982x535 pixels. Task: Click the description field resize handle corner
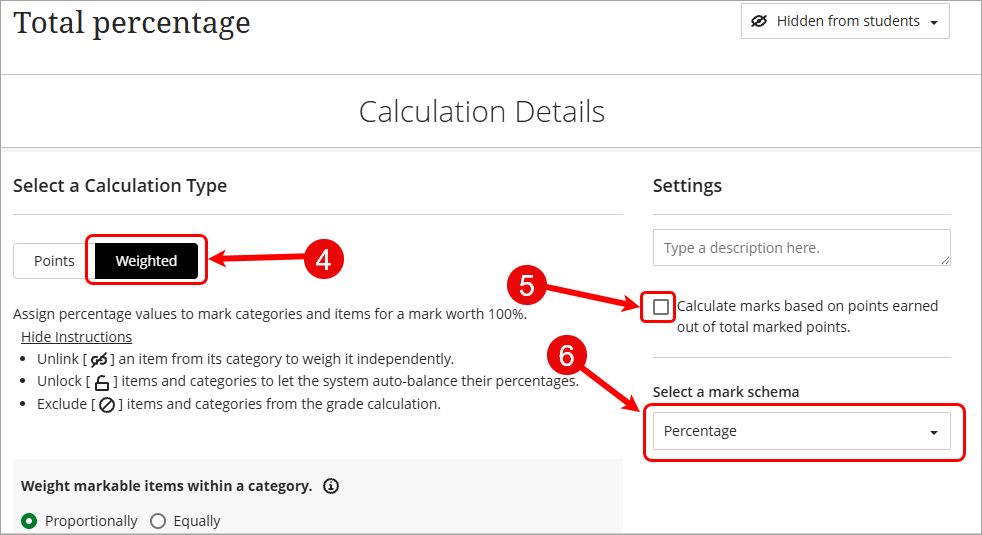(945, 260)
